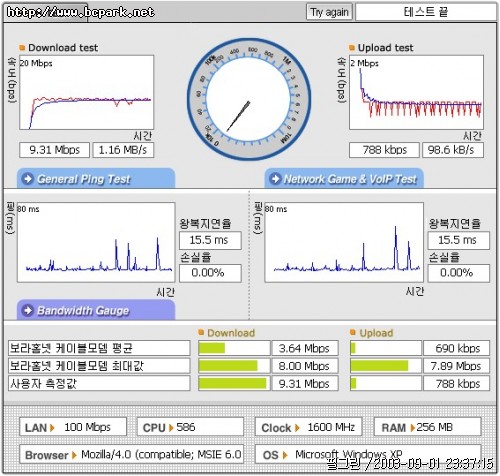Click the 9.31 Mbps download result field
Viewport: 500px width, 476px height.
click(55, 150)
